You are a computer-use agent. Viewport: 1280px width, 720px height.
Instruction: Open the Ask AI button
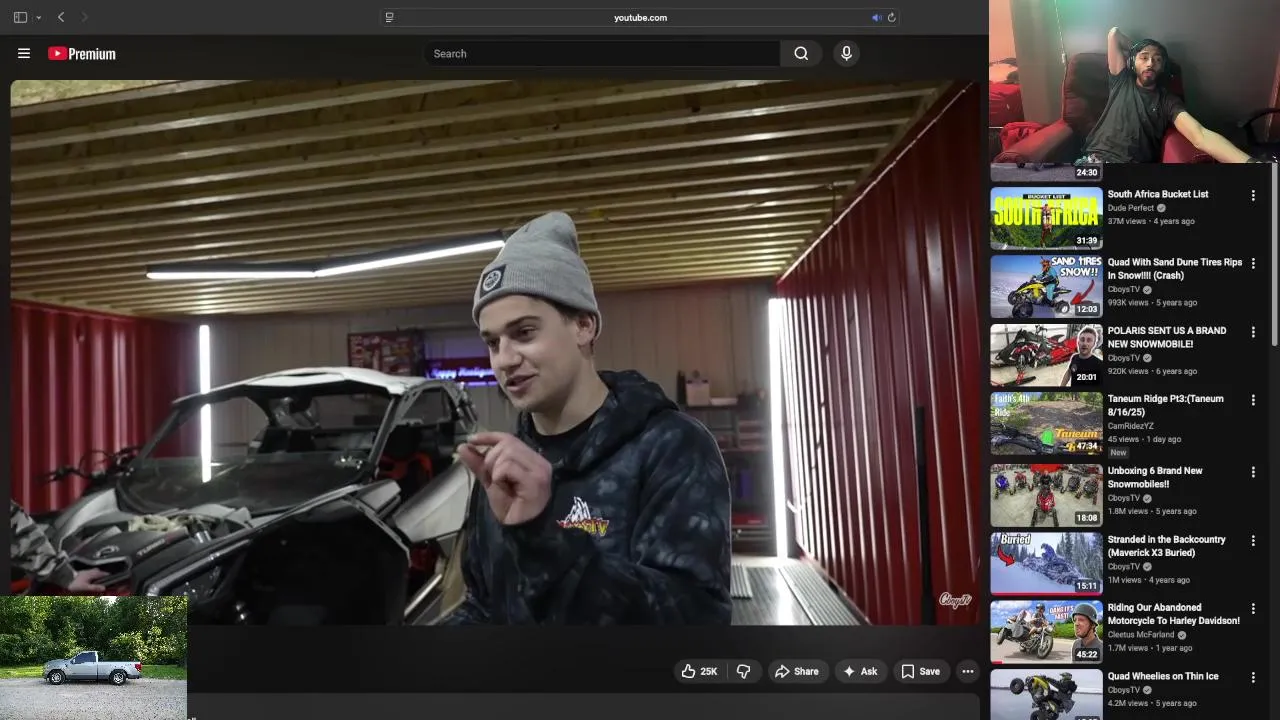(x=859, y=671)
